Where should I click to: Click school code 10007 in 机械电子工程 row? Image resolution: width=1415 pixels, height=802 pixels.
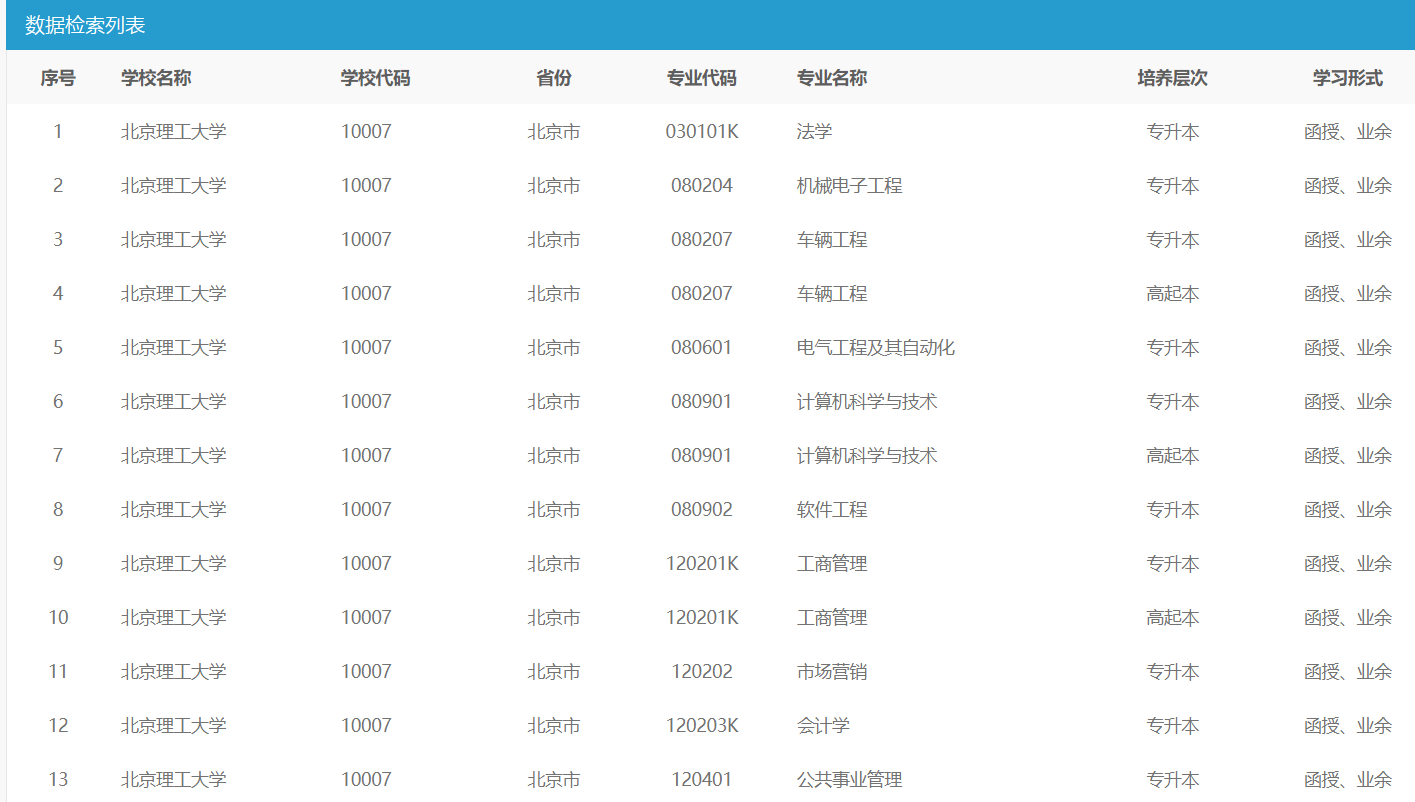(x=366, y=185)
